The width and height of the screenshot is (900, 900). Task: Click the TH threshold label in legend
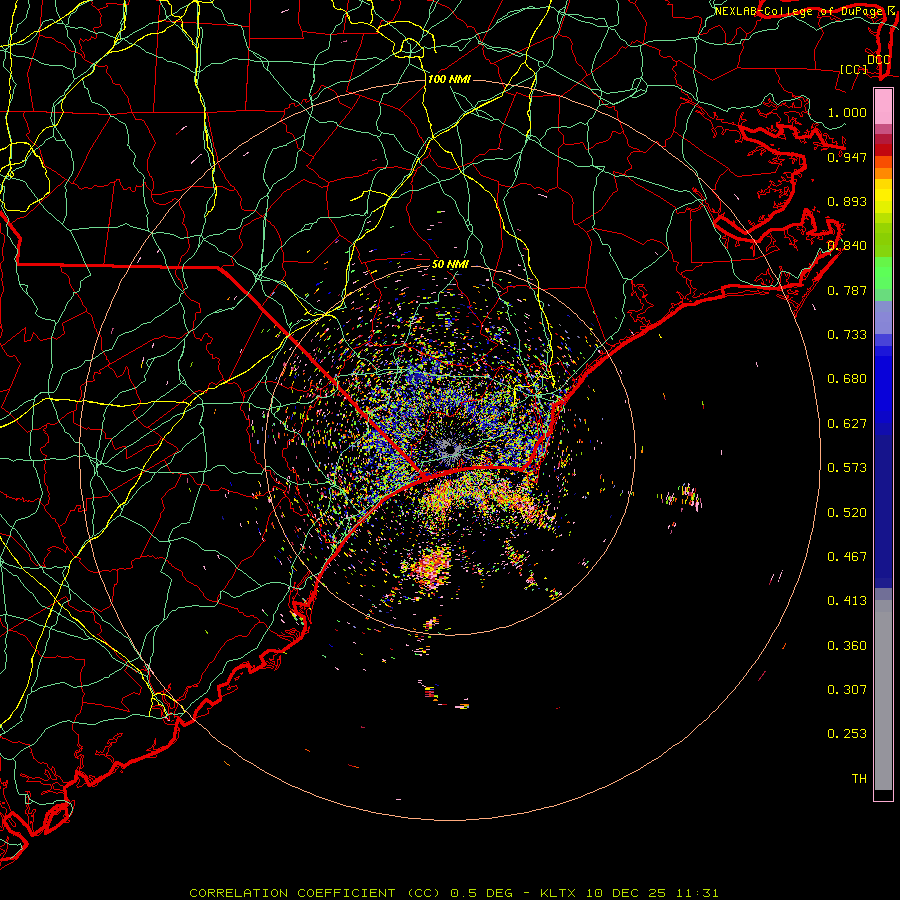tap(859, 779)
